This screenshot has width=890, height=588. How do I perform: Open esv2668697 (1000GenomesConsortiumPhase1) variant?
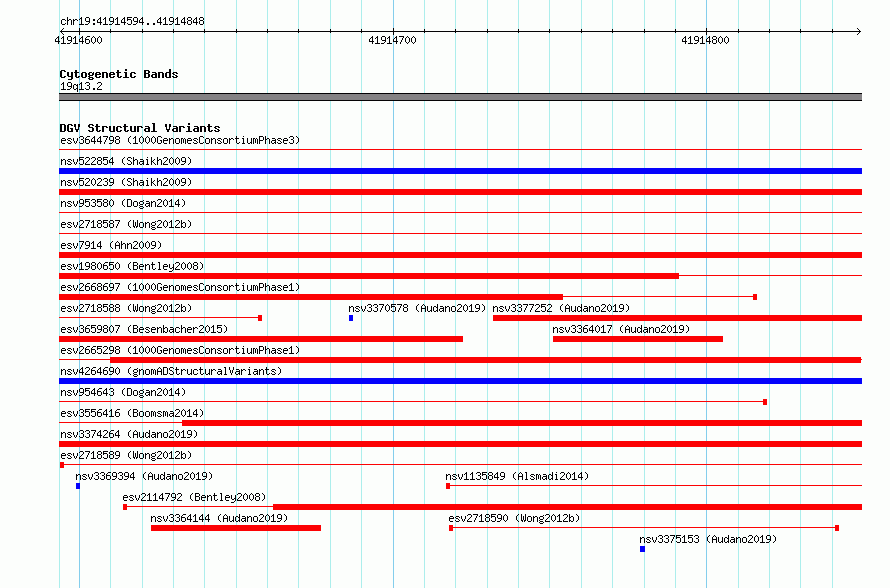pos(180,287)
